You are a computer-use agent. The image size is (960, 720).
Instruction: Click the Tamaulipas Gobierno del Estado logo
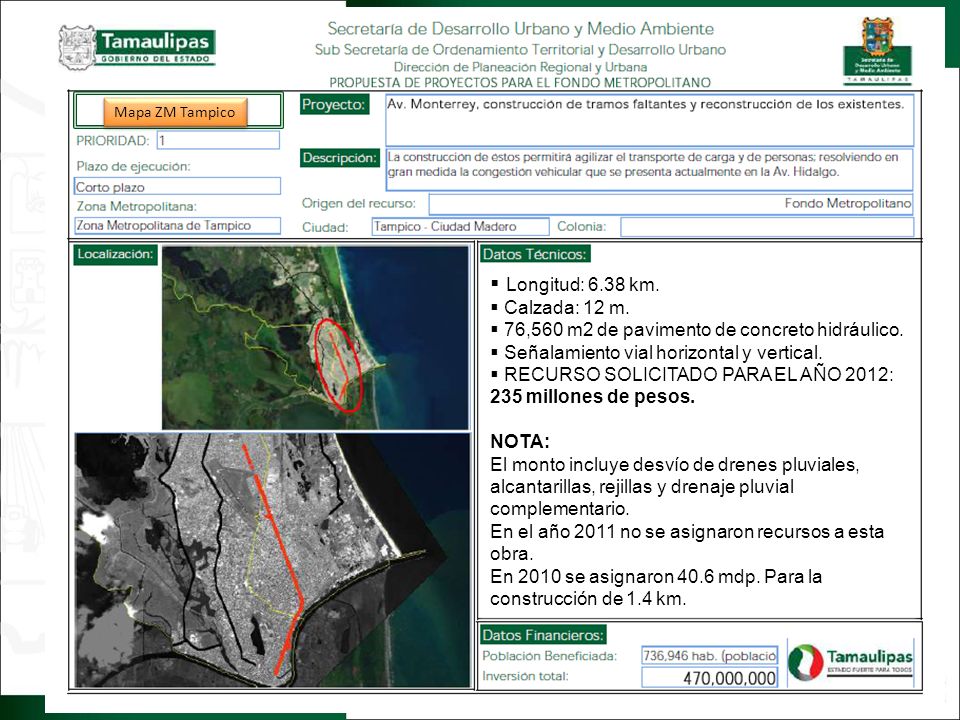(137, 47)
